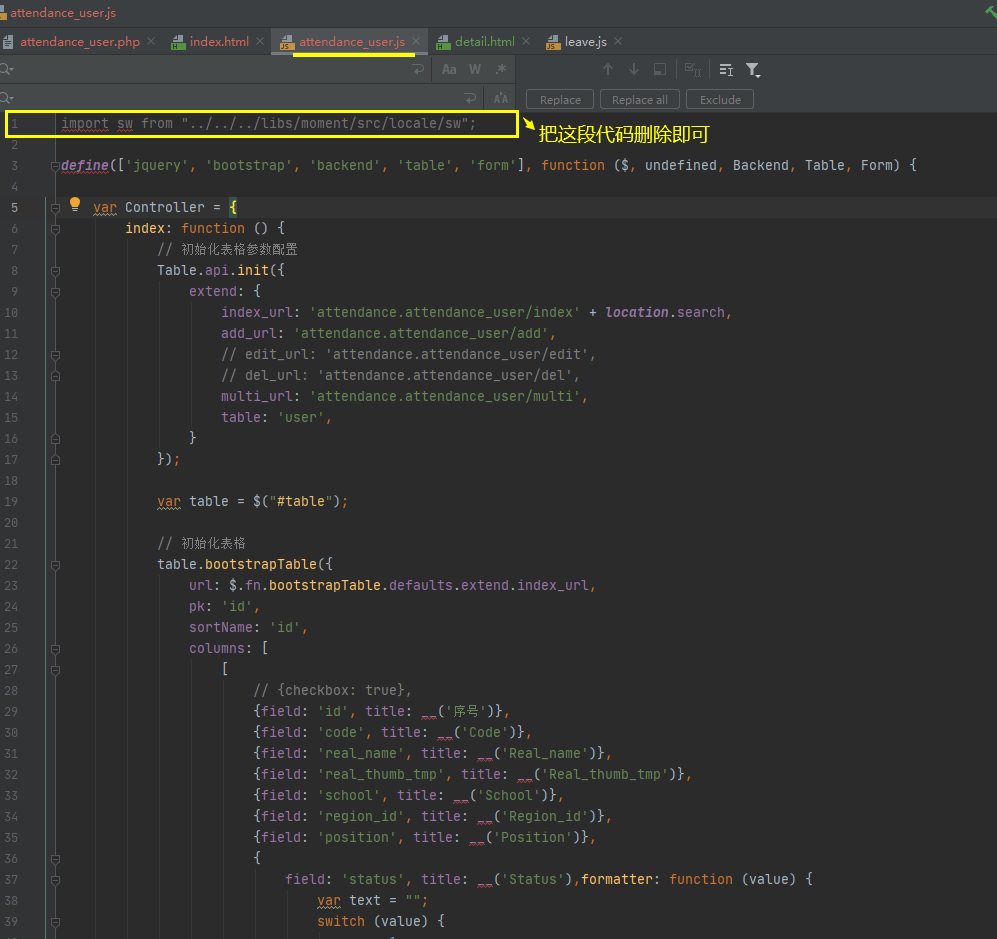Click the Exclude button
Screen dimensions: 997x939
(x=719, y=99)
